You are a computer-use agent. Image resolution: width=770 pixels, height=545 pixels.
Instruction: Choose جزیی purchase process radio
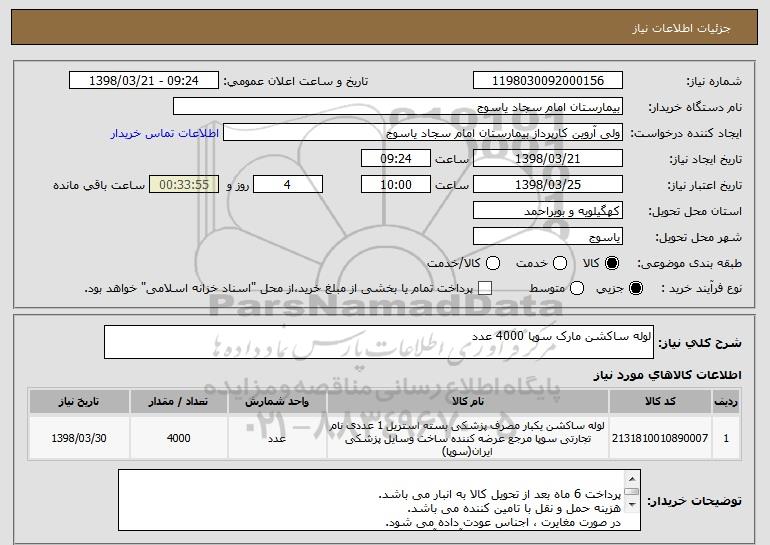(635, 289)
